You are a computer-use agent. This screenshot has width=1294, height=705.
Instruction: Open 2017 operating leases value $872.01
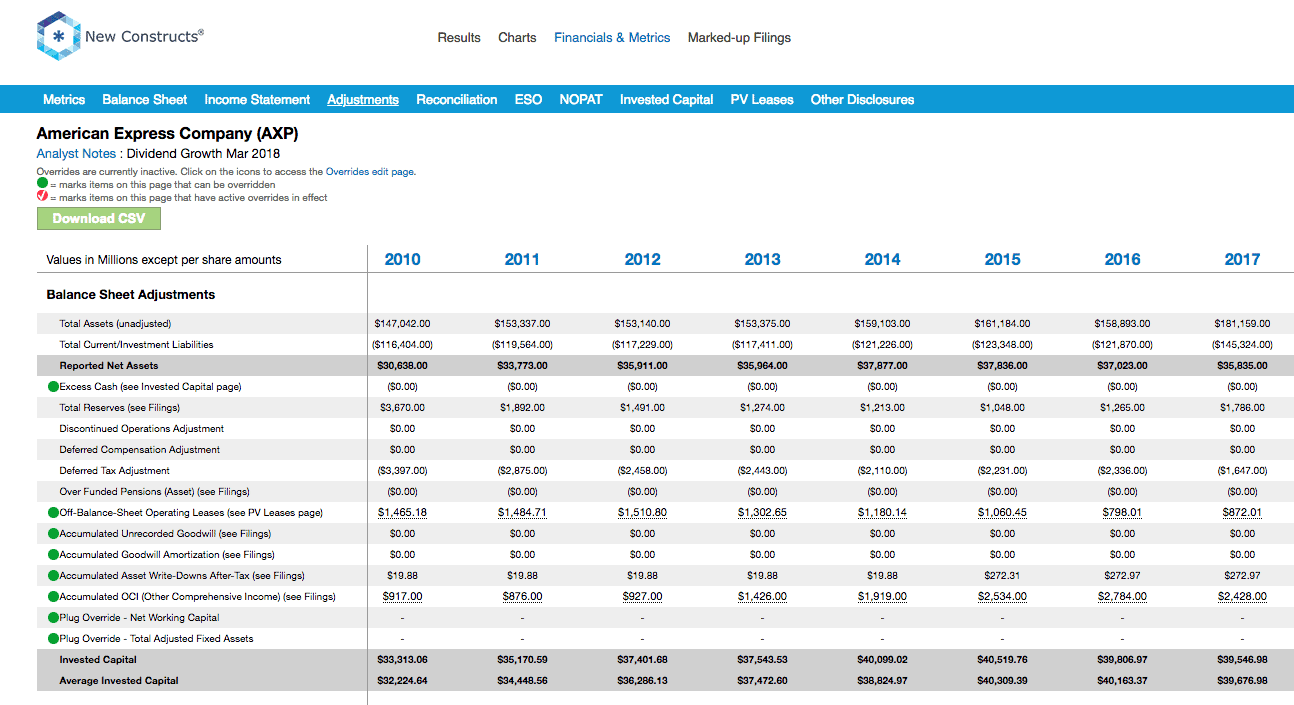(x=1242, y=513)
